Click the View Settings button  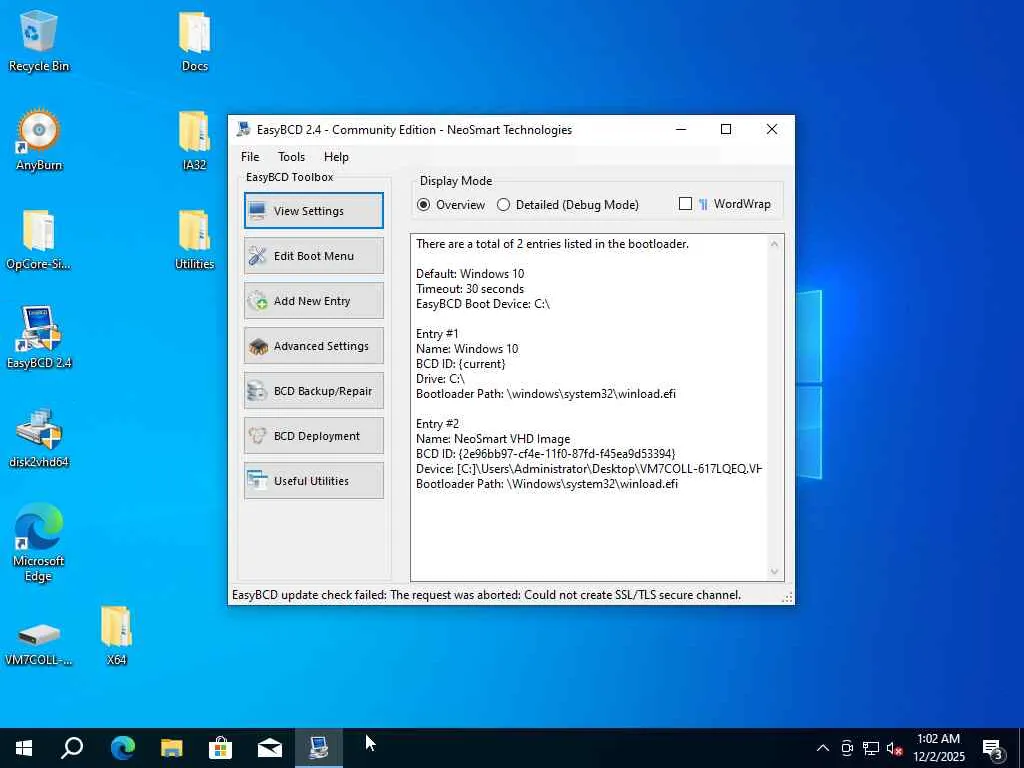click(x=313, y=210)
